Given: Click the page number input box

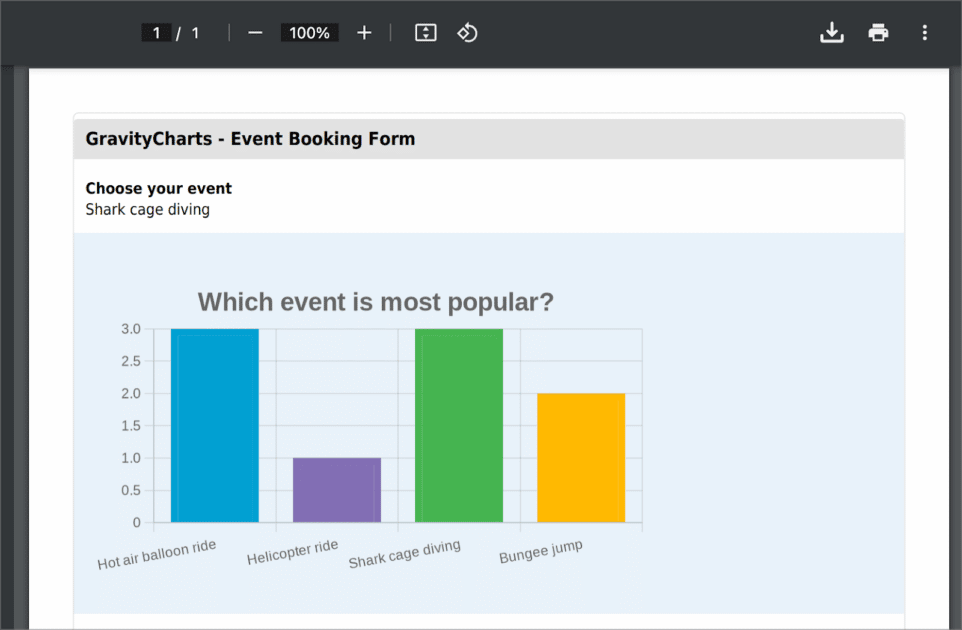Looking at the screenshot, I should point(156,32).
